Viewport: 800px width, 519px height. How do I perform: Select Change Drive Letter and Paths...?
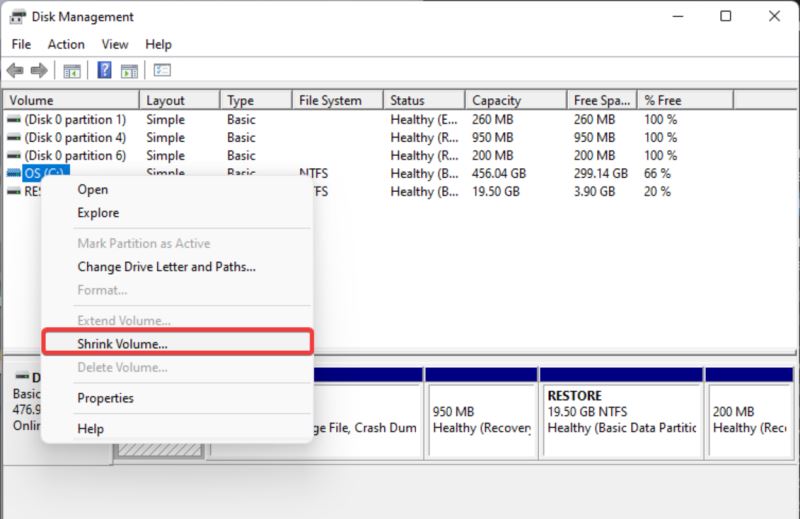tap(166, 267)
